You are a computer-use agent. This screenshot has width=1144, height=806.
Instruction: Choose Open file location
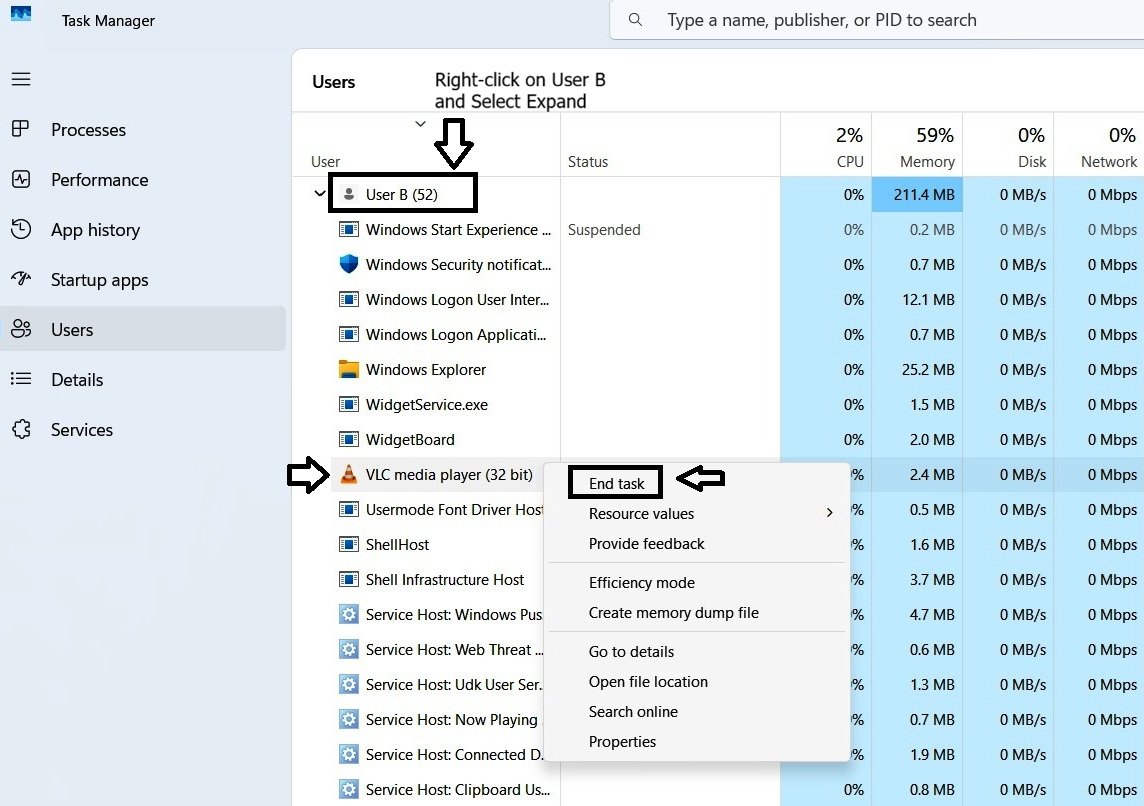click(648, 681)
